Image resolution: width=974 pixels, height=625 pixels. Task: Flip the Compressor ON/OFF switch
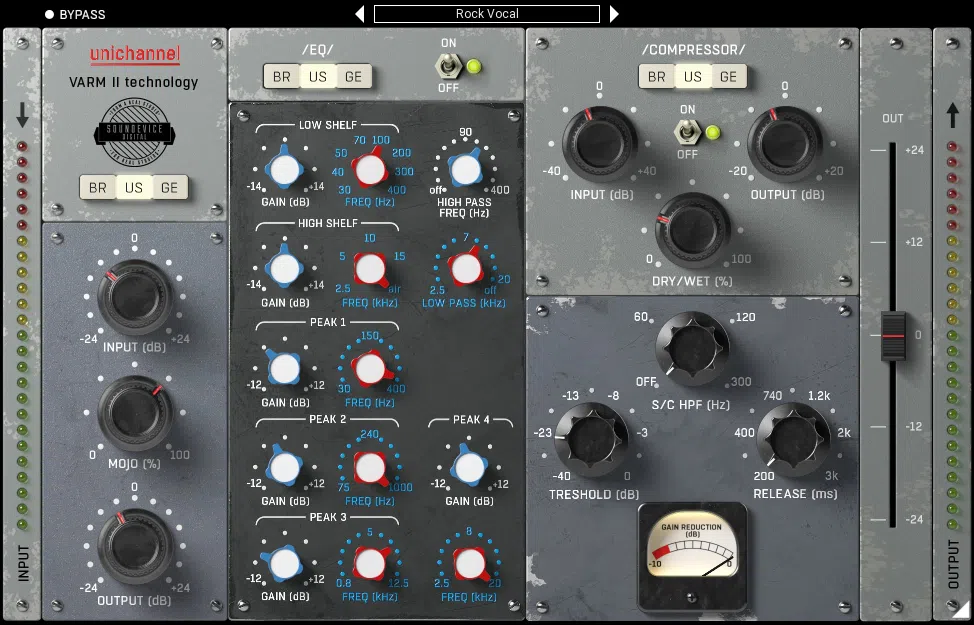[x=687, y=131]
